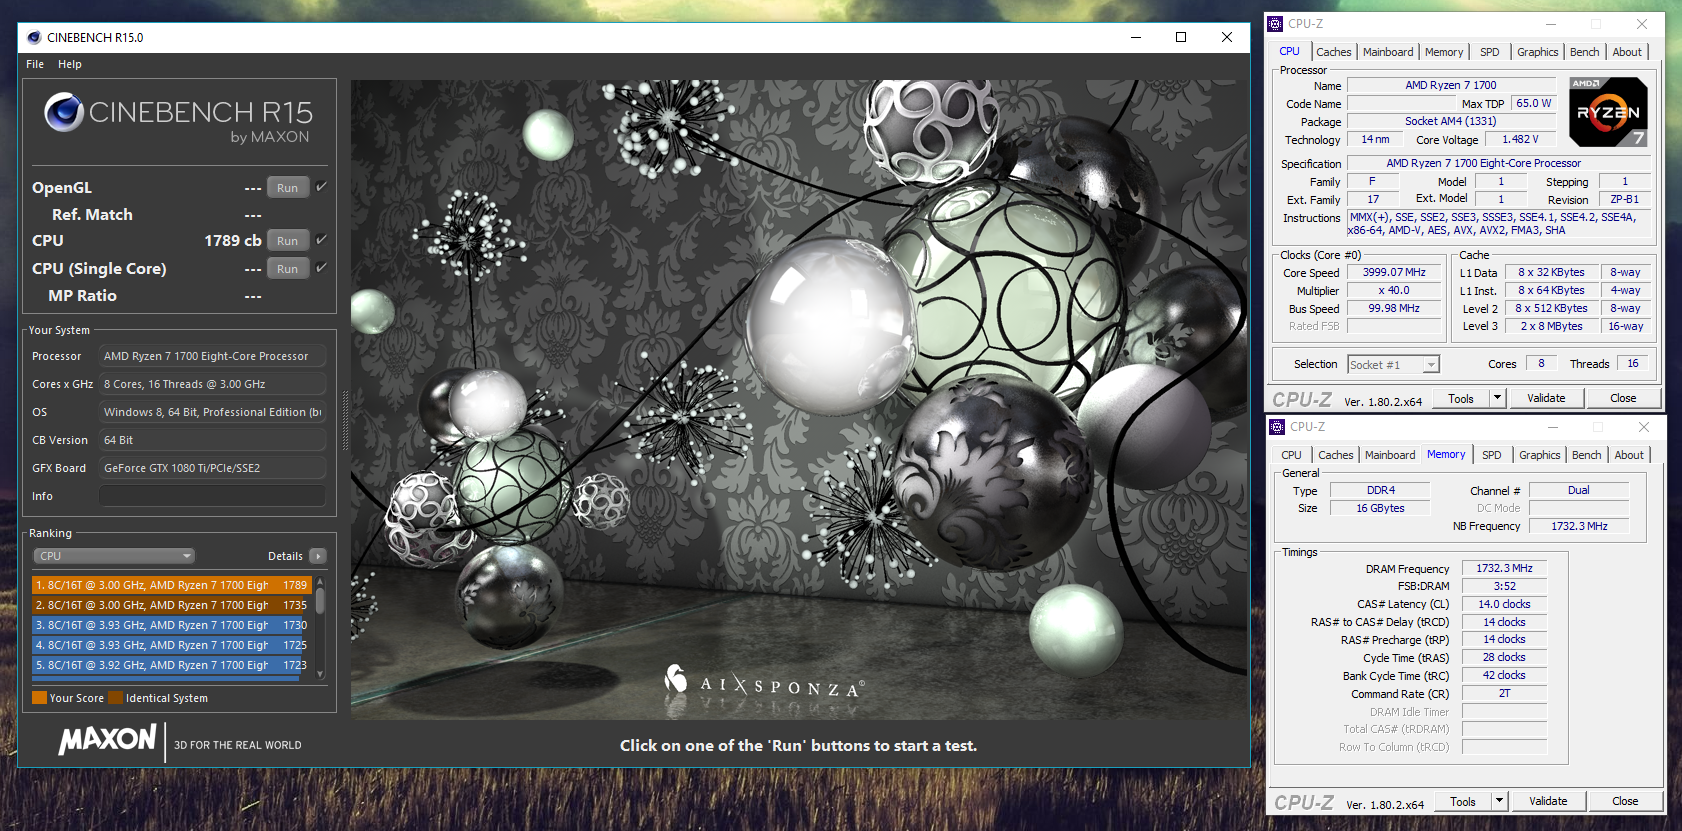The image size is (1682, 831).
Task: Run the CPU (Single Core) benchmark
Action: (x=287, y=269)
